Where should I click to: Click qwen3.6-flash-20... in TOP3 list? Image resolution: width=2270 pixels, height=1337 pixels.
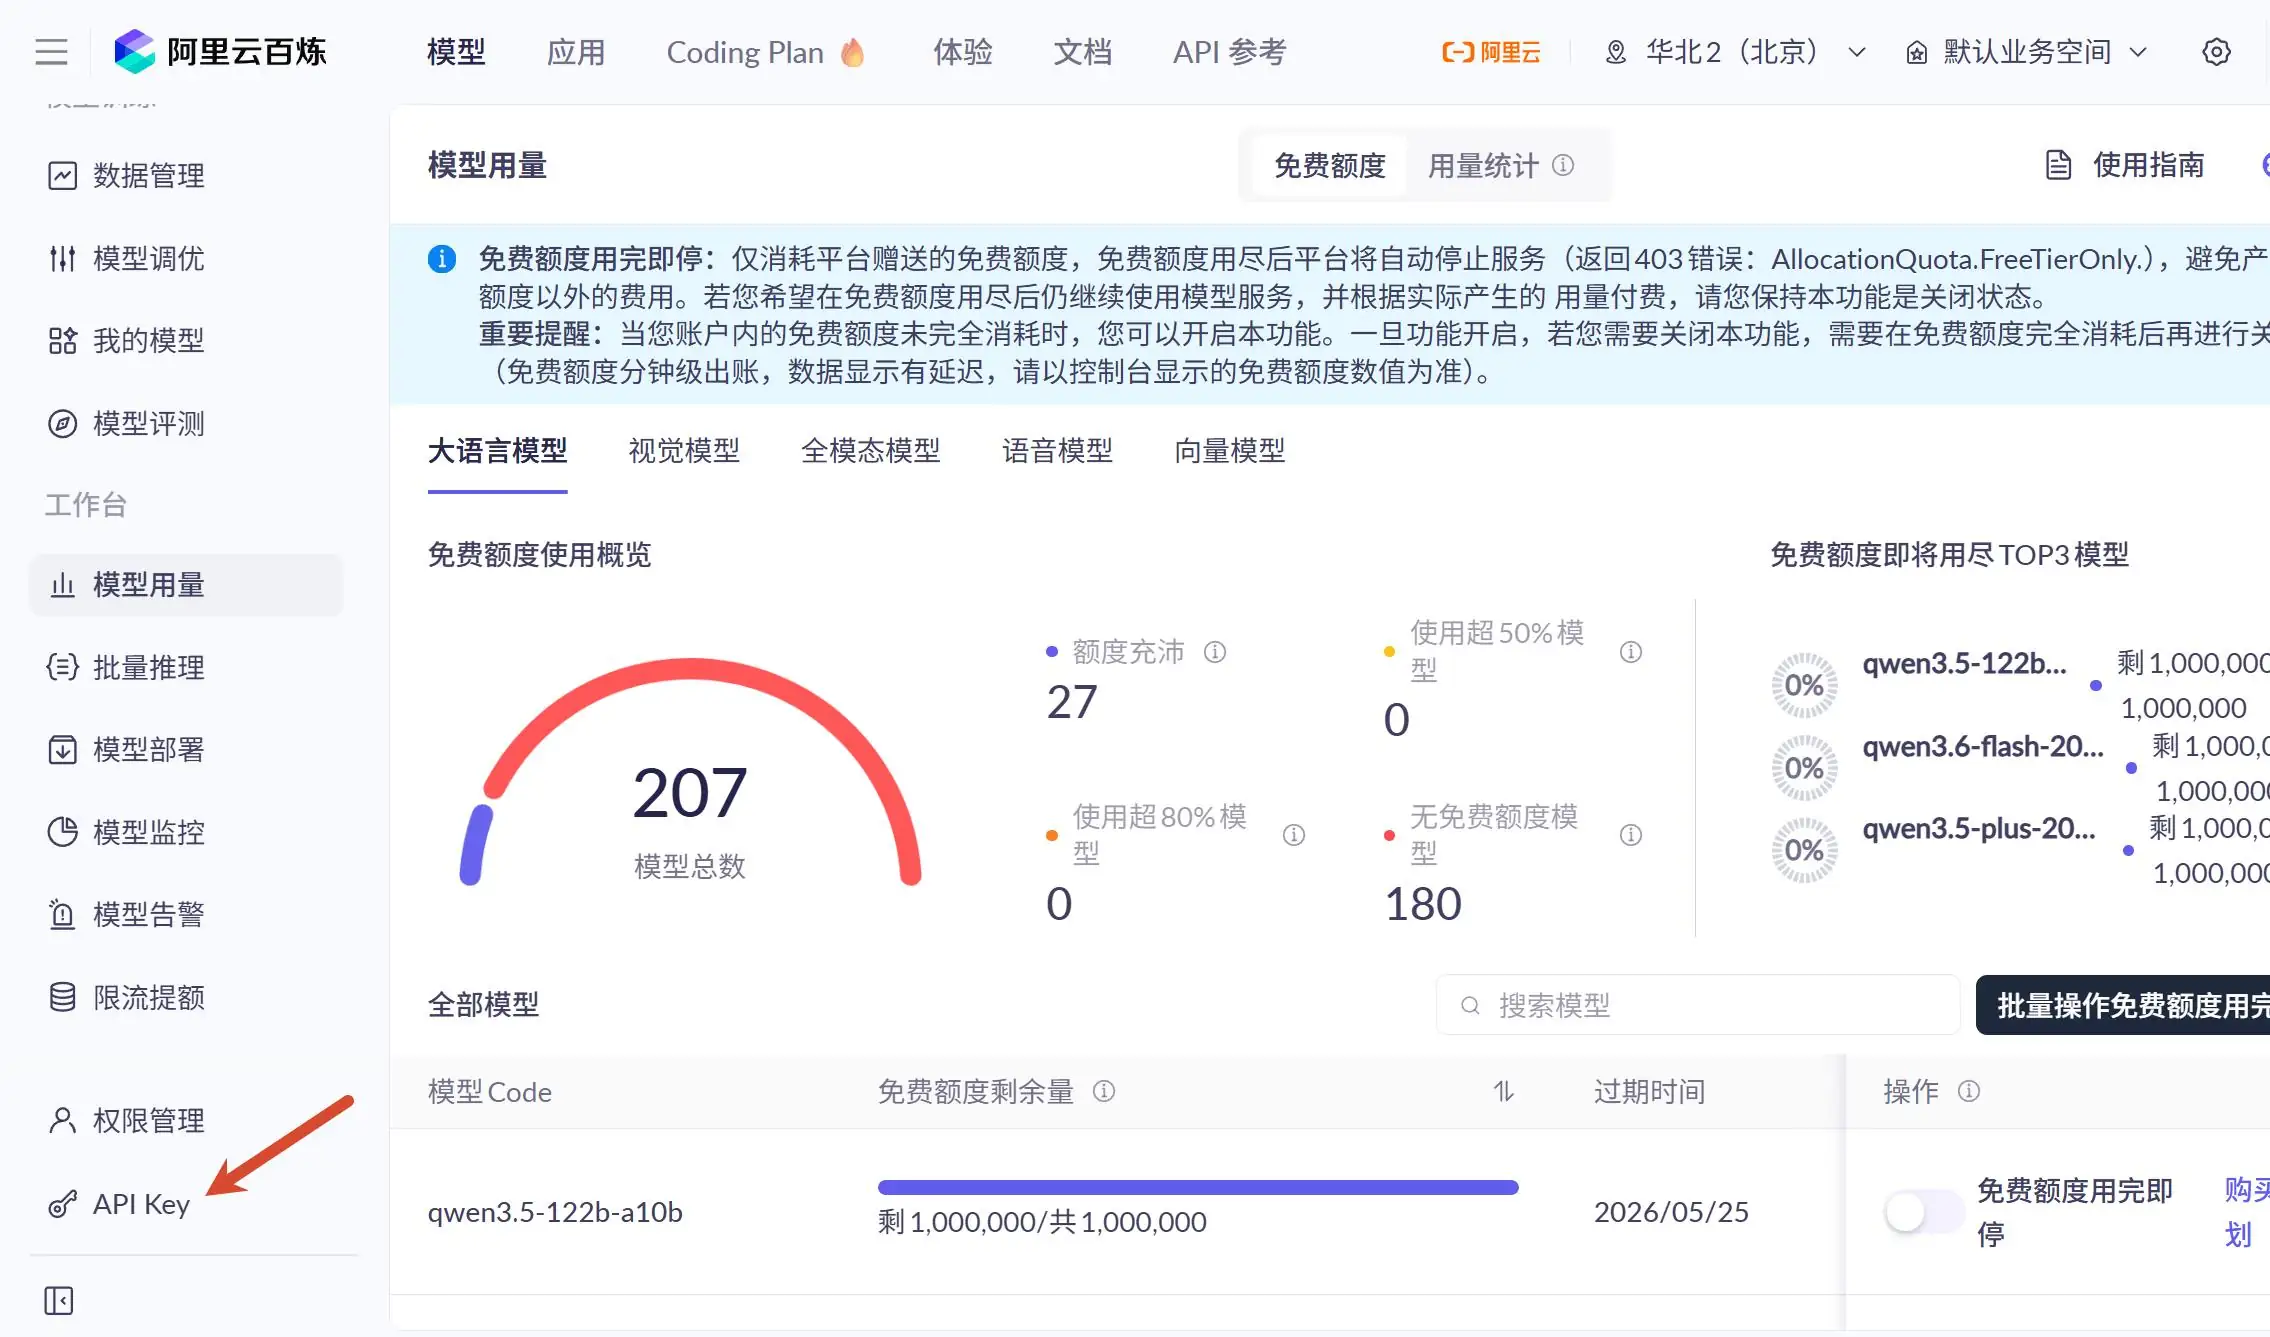click(1982, 747)
